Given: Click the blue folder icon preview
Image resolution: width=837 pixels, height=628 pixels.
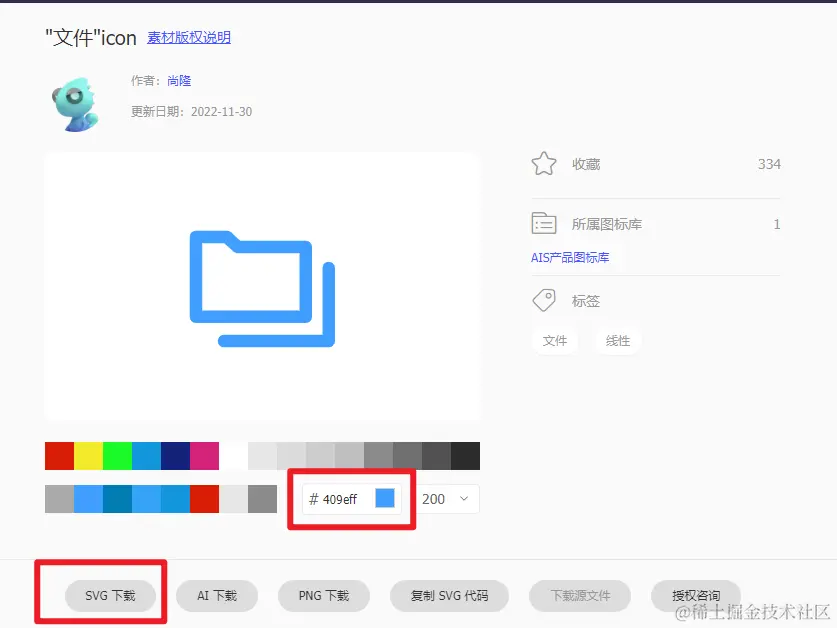Looking at the screenshot, I should pyautogui.click(x=262, y=285).
